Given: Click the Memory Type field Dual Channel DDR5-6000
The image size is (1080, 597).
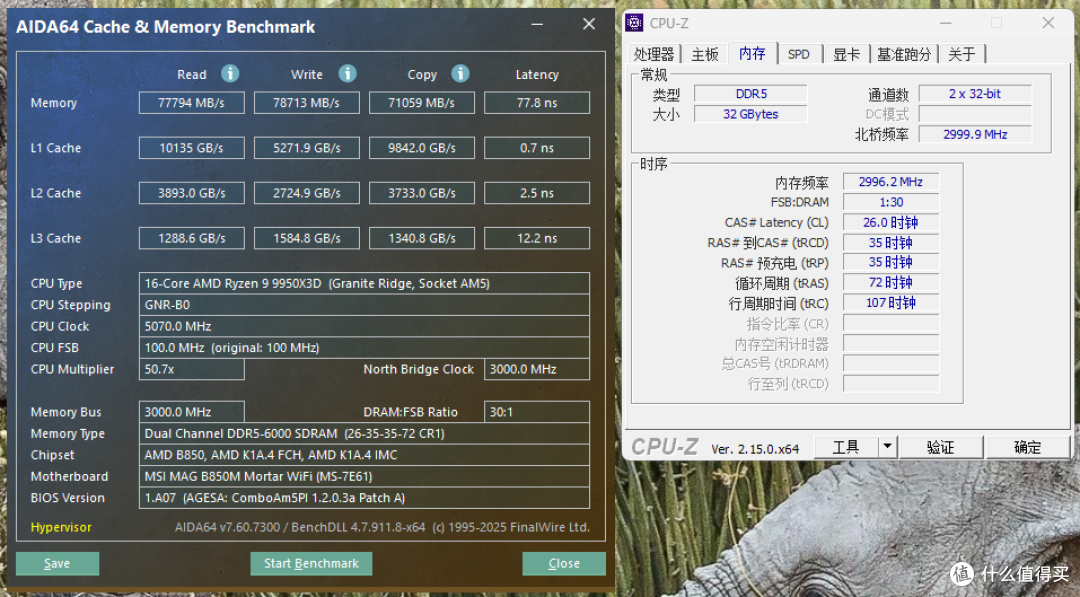Looking at the screenshot, I should pyautogui.click(x=364, y=433).
